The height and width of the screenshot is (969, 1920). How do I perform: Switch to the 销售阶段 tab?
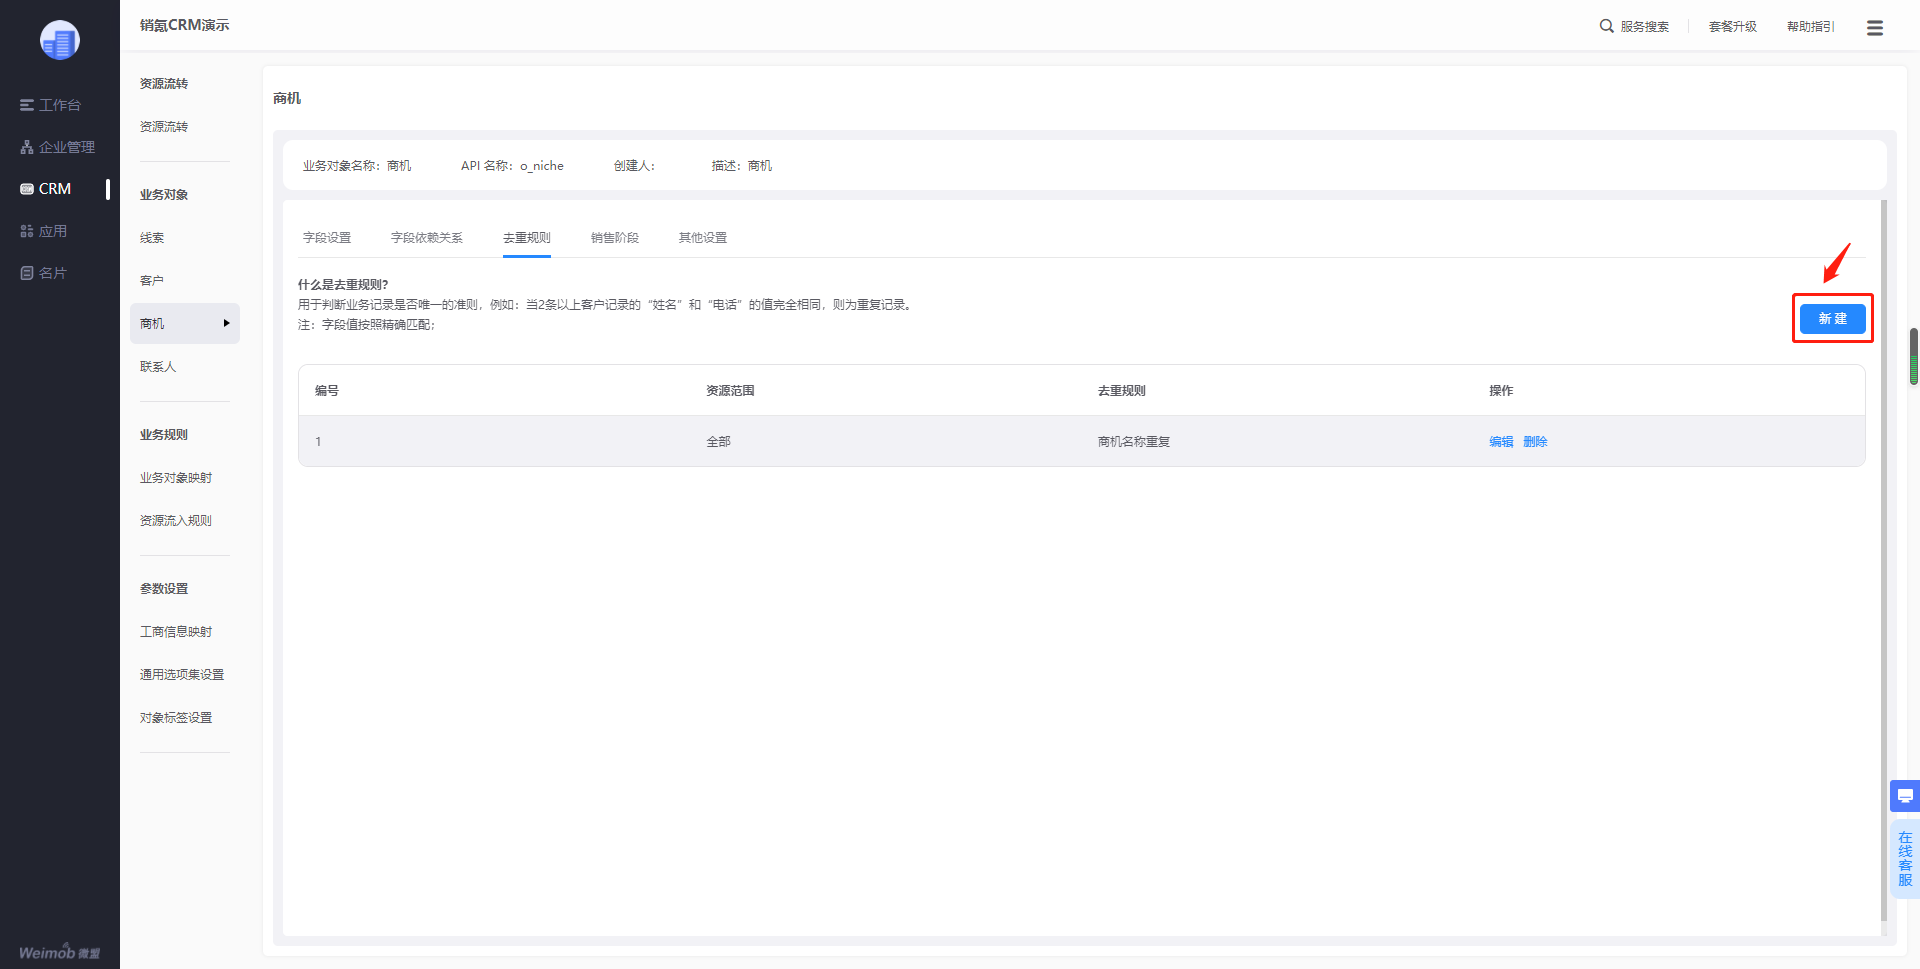(x=615, y=238)
